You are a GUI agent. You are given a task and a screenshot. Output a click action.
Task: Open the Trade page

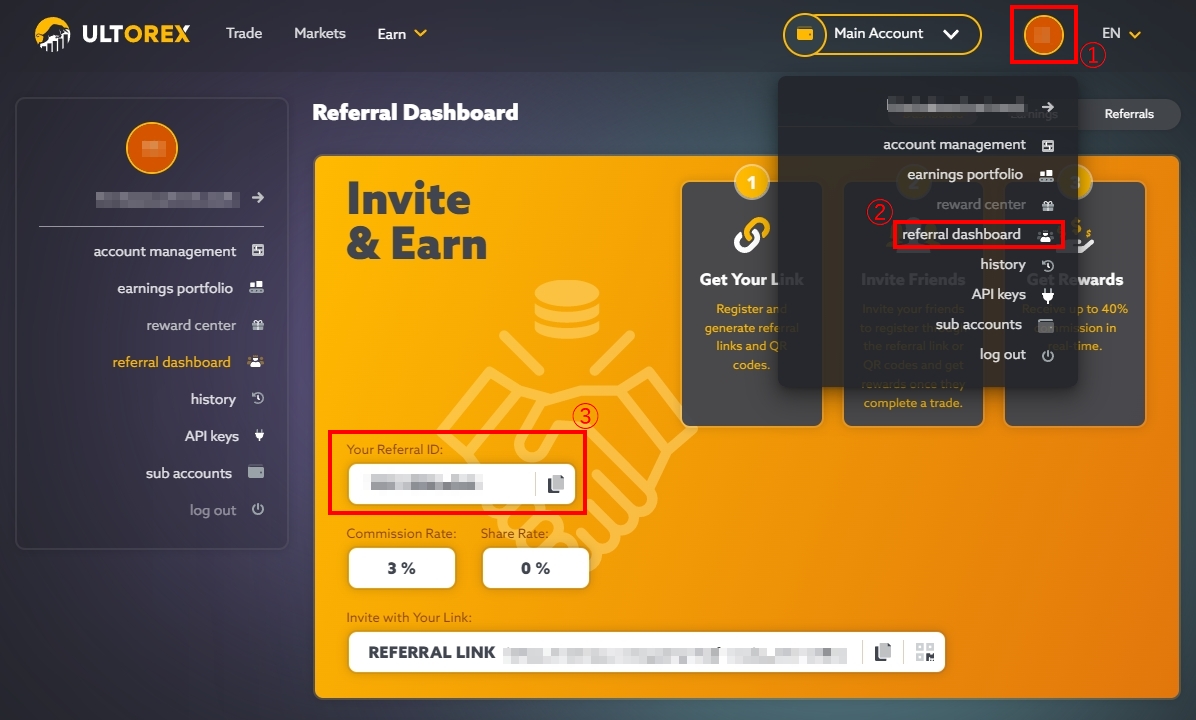point(244,34)
